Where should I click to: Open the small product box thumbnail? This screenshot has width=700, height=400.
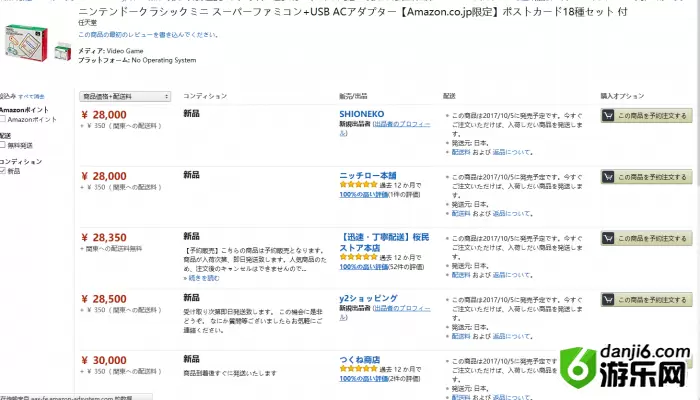62,52
